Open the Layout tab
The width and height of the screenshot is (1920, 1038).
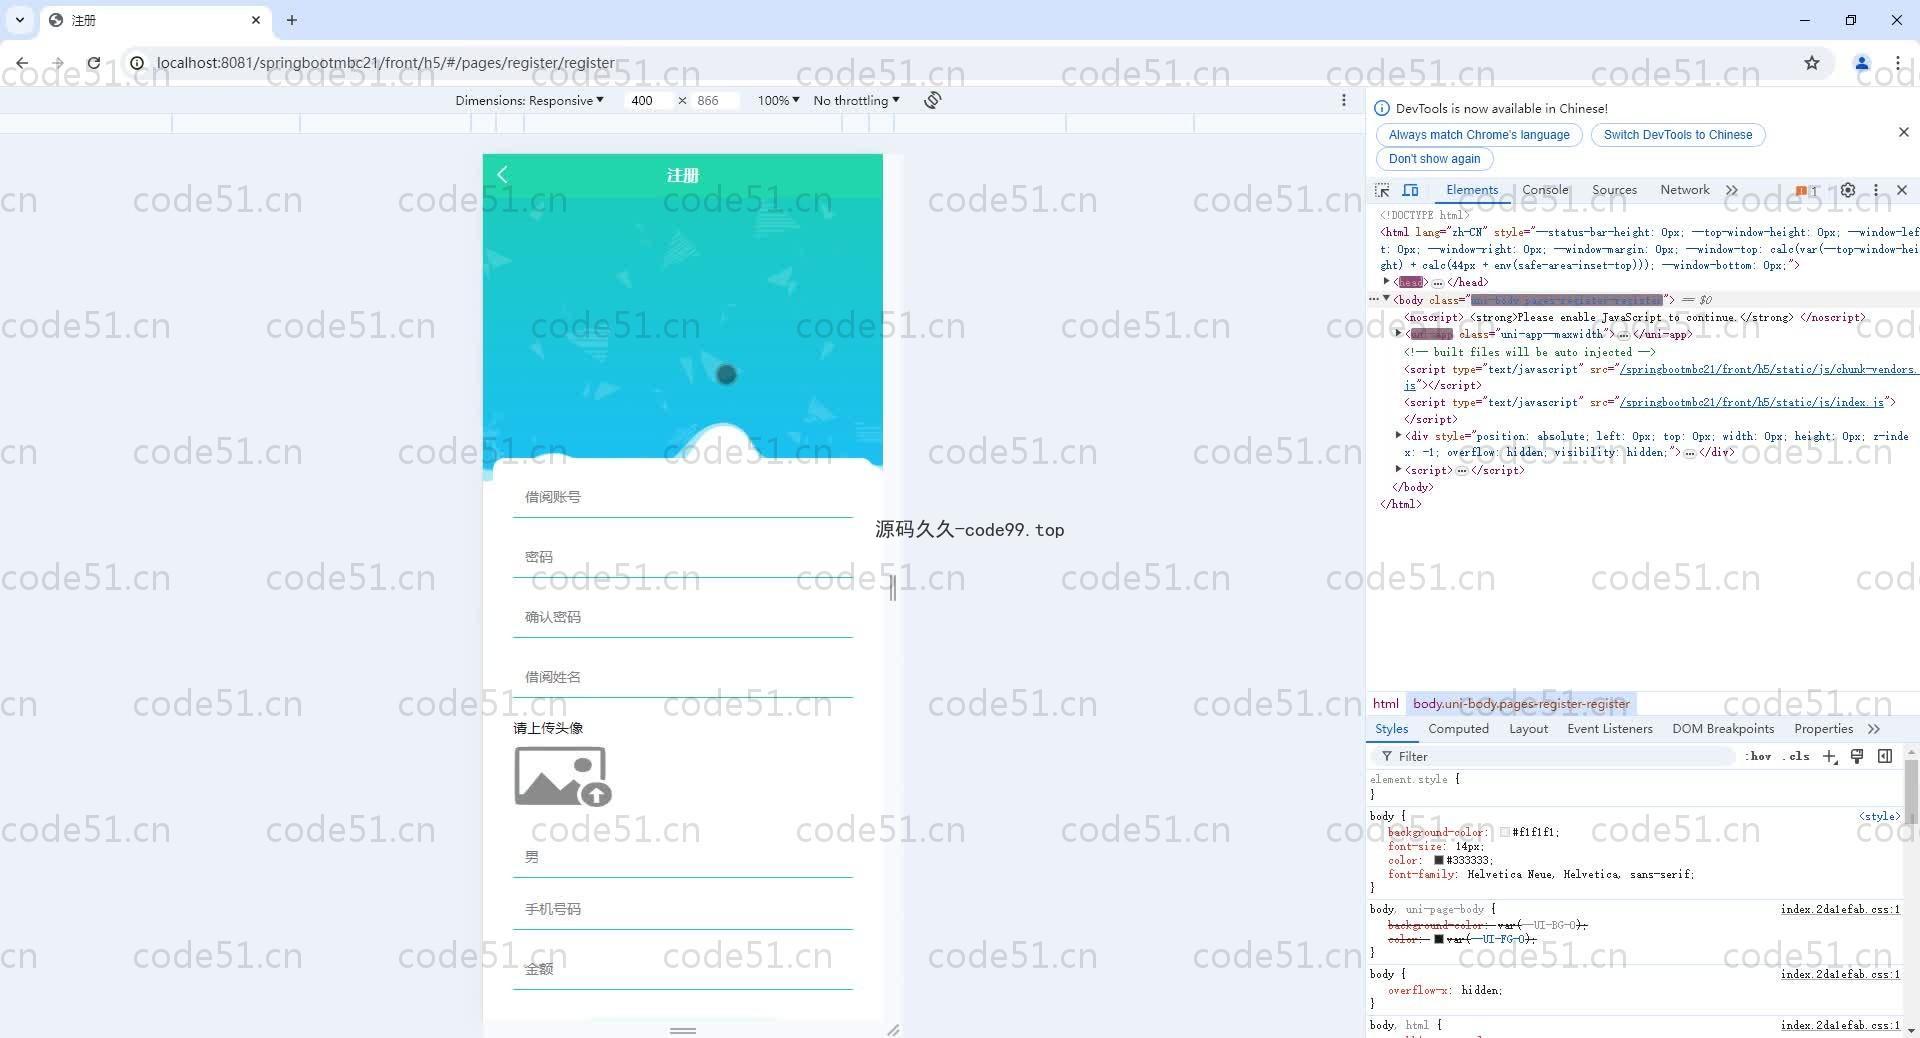1528,729
